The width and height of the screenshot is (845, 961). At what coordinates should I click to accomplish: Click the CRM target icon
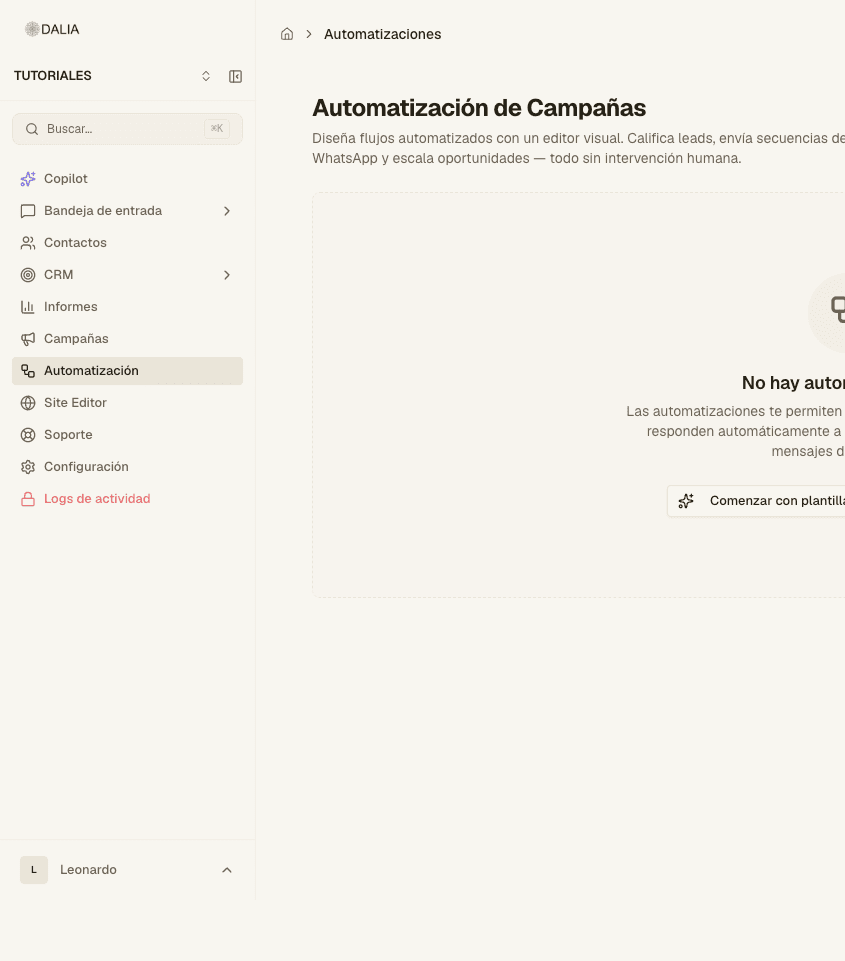point(28,275)
